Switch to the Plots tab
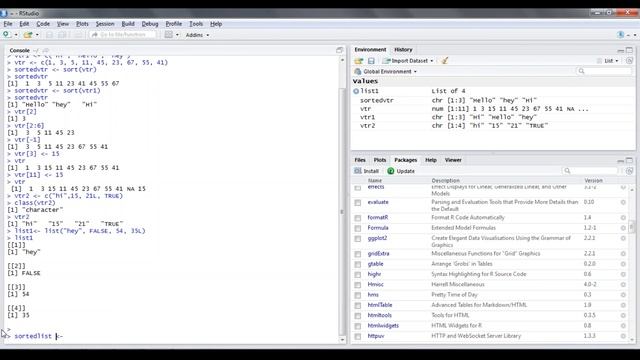This screenshot has height=360, width=640. pyautogui.click(x=380, y=160)
